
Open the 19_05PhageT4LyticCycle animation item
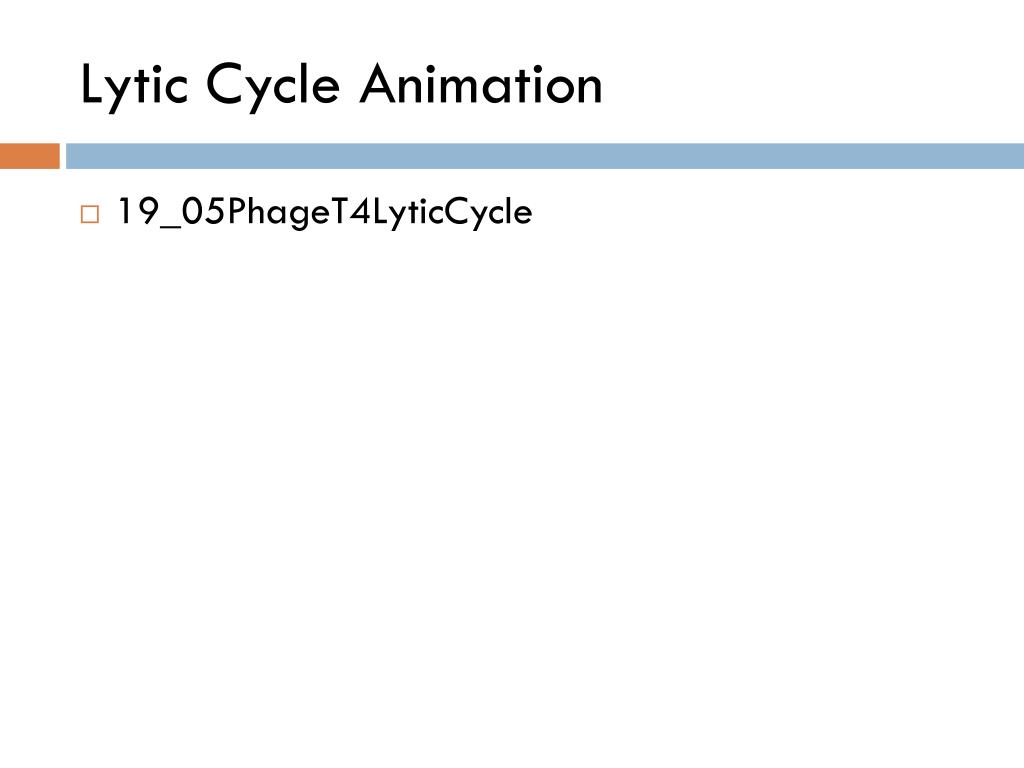click(324, 212)
